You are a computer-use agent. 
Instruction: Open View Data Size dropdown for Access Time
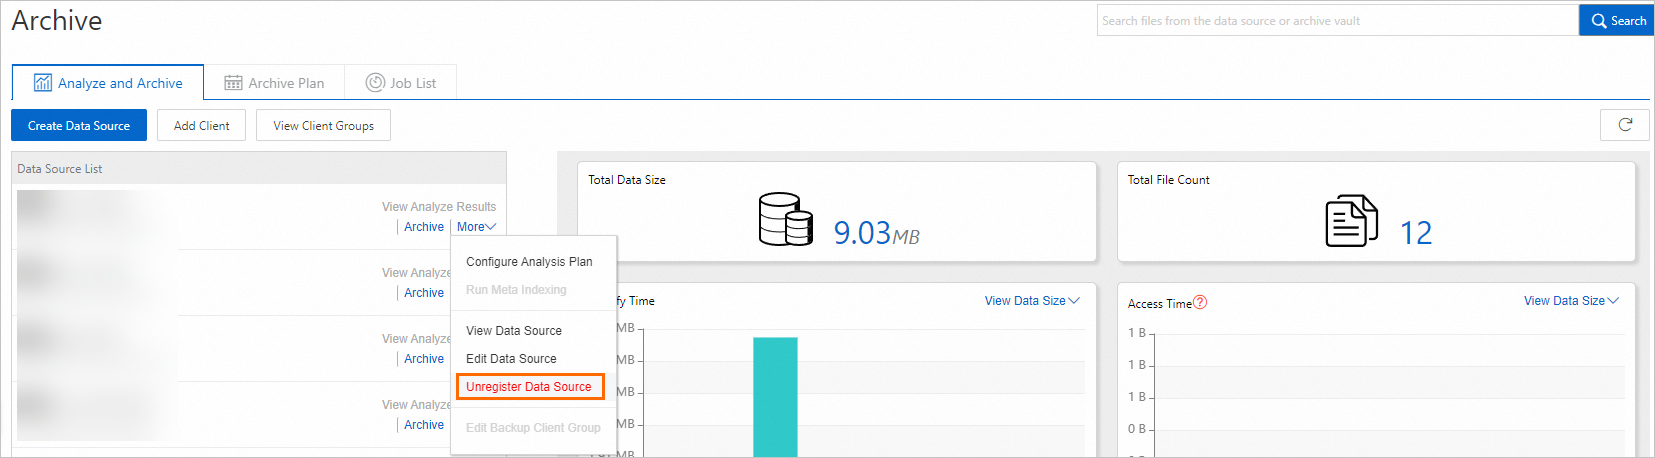[1571, 301]
